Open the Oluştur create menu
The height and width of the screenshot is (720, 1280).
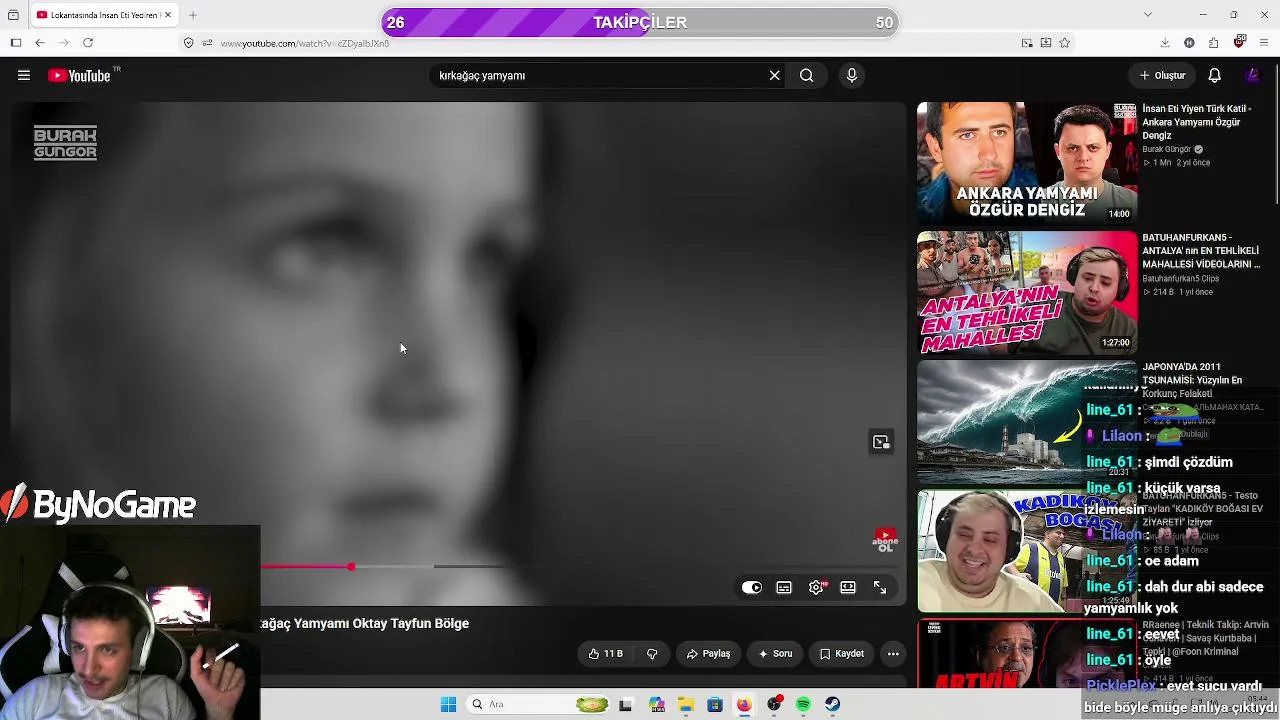(x=1162, y=75)
